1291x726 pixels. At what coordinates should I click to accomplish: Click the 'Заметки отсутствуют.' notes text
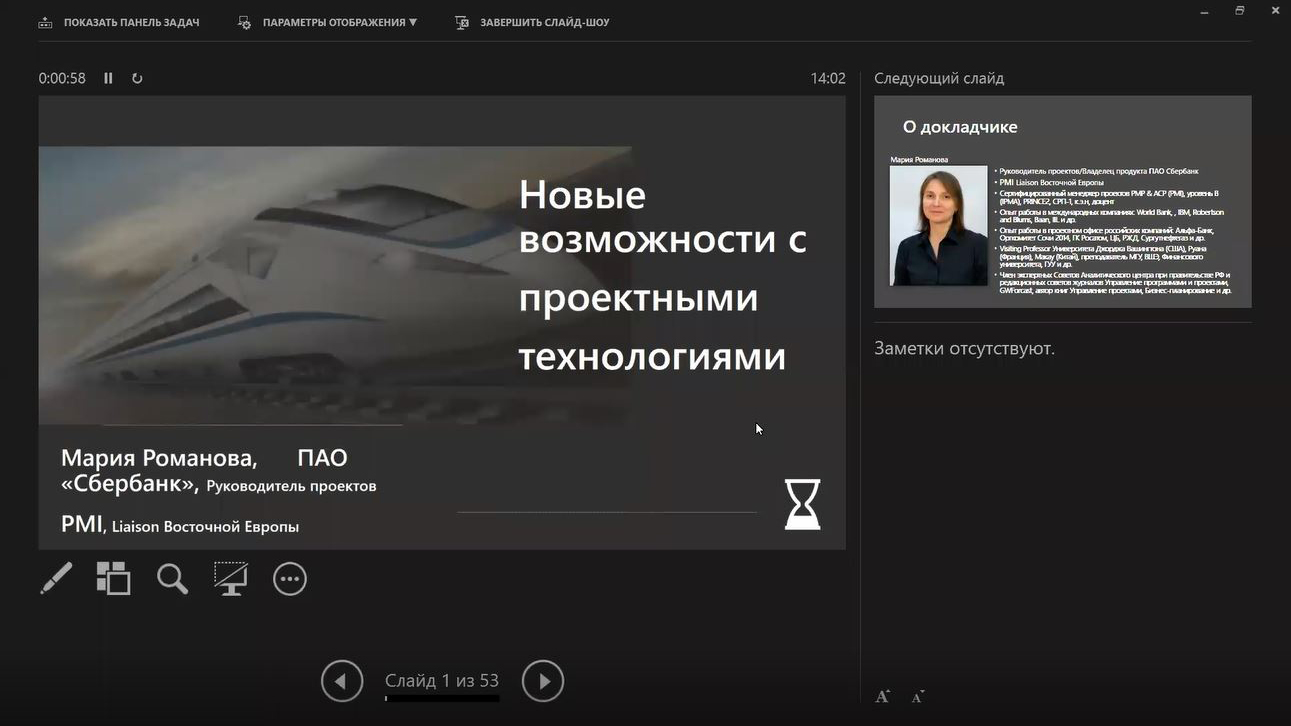point(964,348)
